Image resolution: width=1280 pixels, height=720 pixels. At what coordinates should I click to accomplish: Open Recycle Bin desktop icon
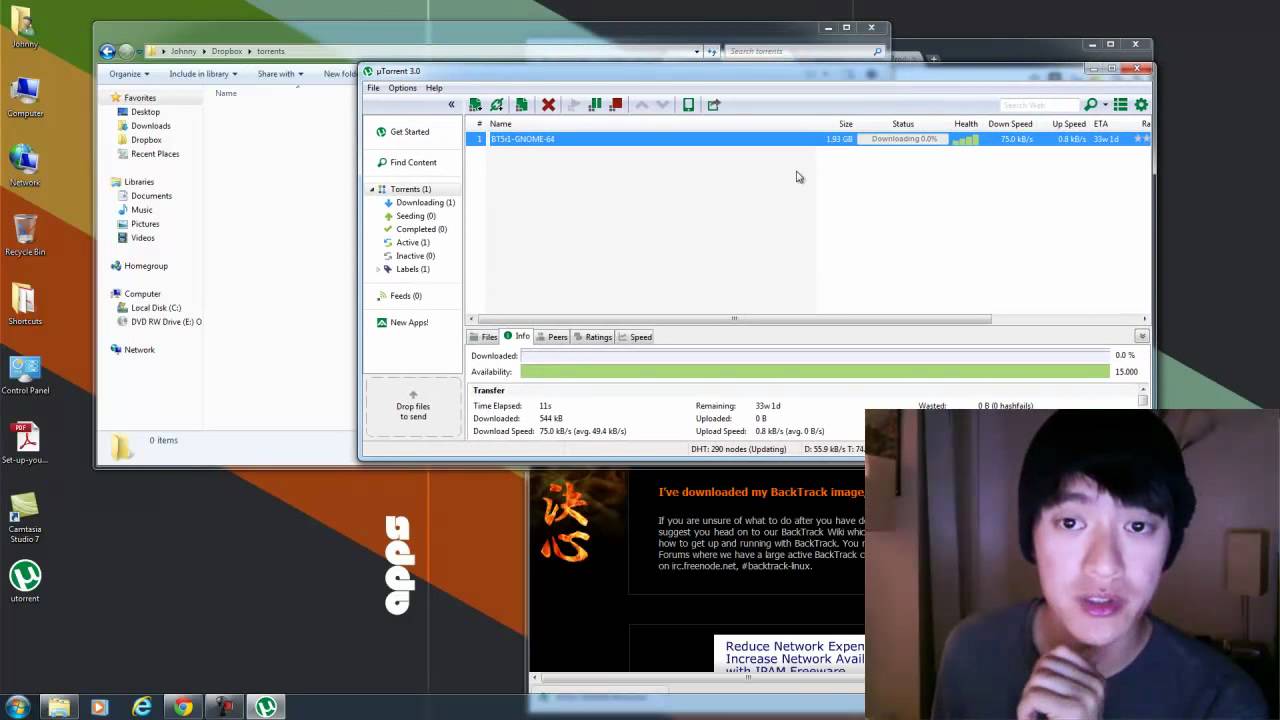pos(25,235)
